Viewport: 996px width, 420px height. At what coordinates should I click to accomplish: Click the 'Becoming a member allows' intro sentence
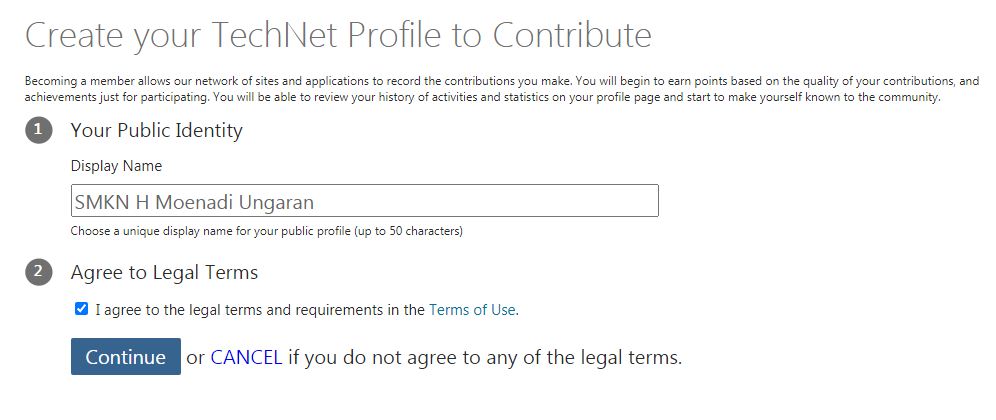point(300,81)
